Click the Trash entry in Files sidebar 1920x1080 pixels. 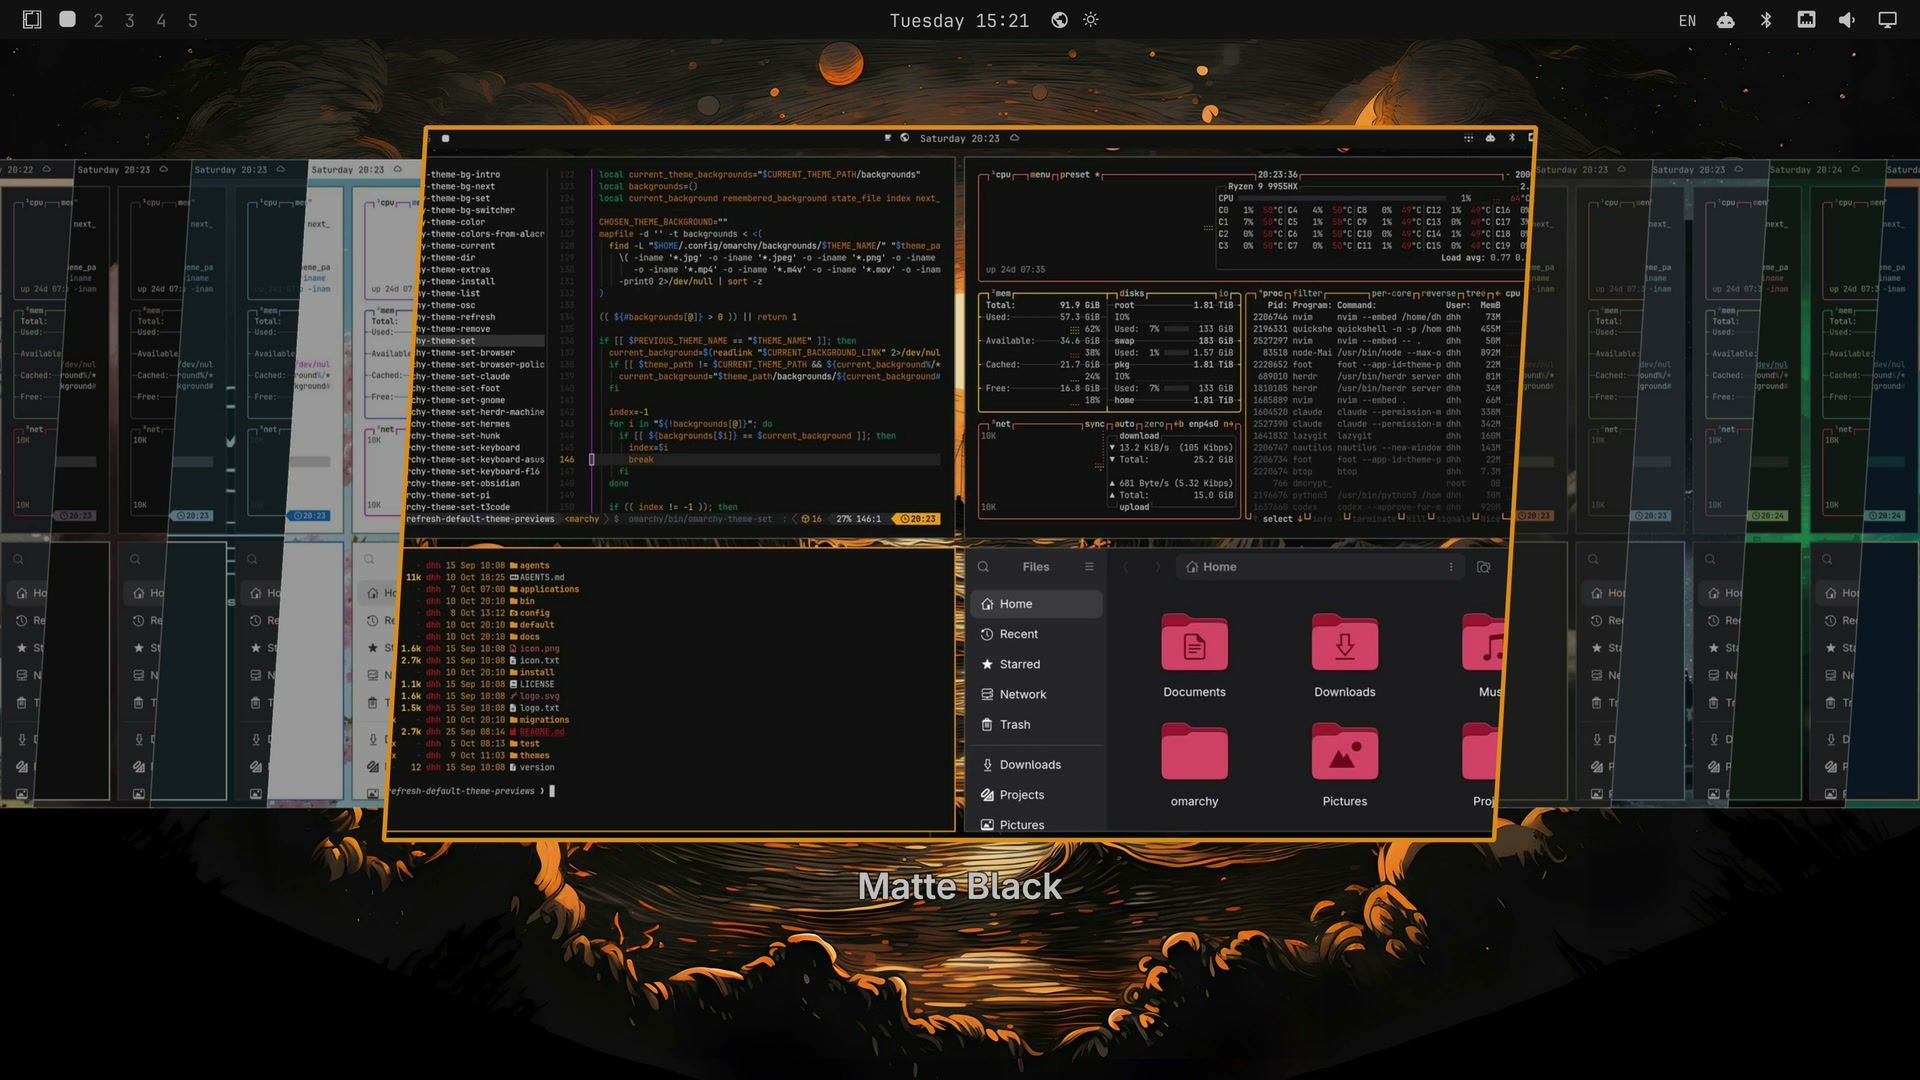[1036, 724]
